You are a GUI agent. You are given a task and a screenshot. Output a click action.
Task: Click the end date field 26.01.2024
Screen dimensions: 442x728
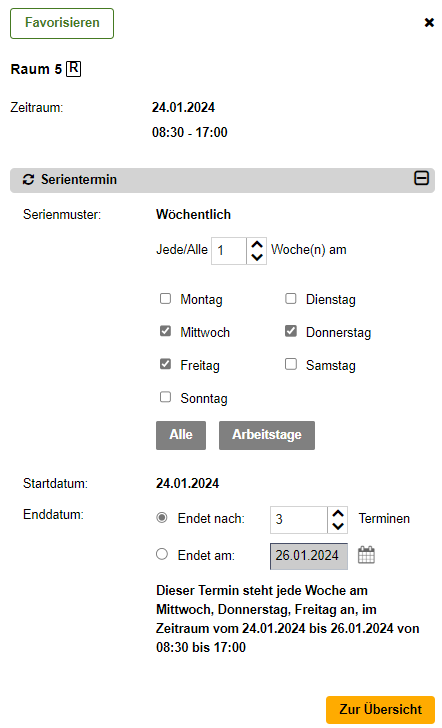click(x=309, y=556)
